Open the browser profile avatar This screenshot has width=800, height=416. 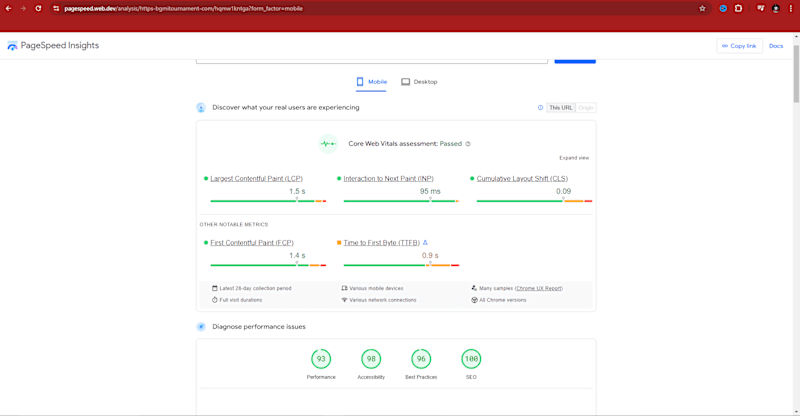776,8
